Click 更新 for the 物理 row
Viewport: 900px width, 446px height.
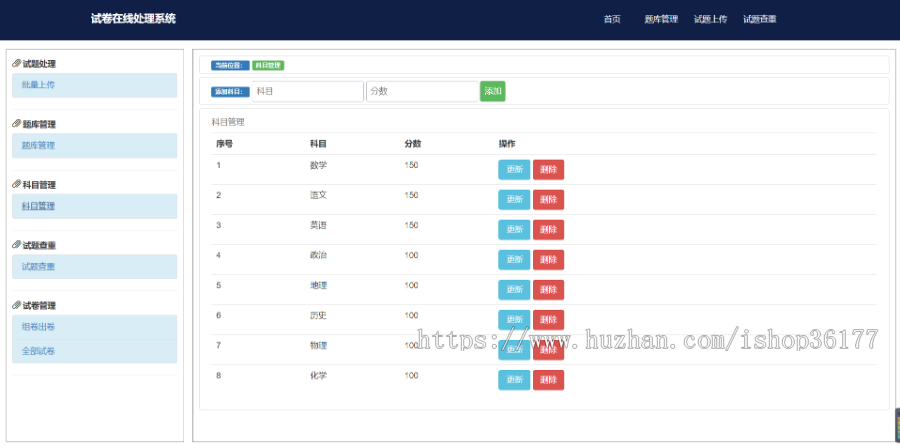[514, 350]
